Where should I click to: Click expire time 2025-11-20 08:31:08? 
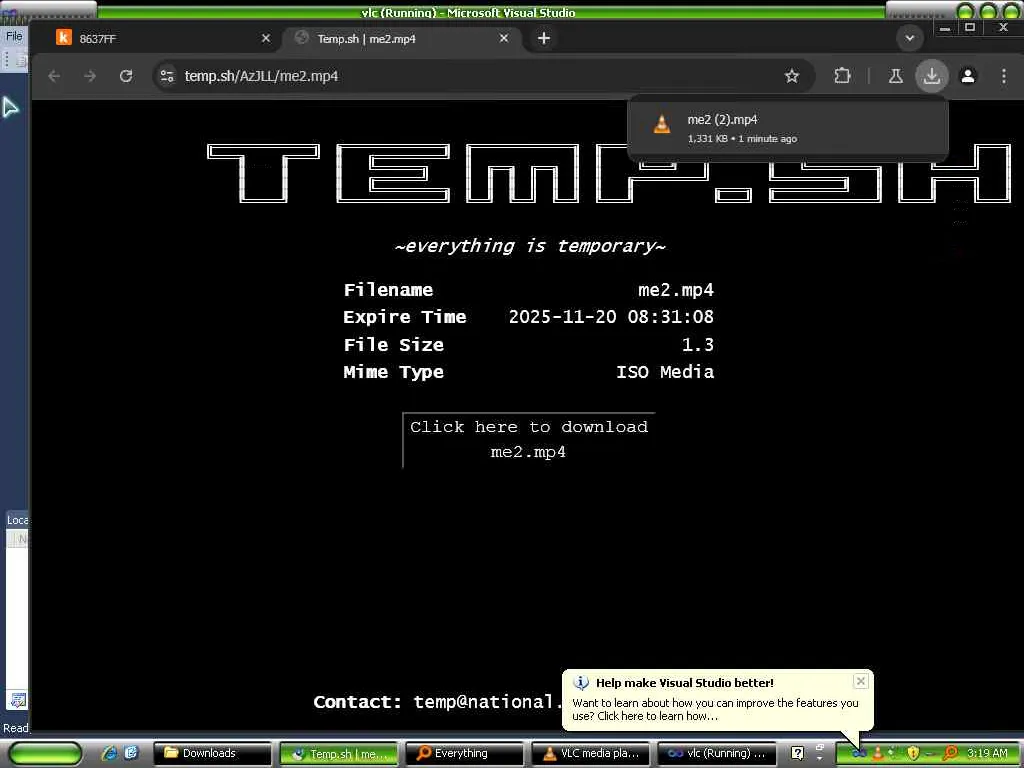(611, 317)
